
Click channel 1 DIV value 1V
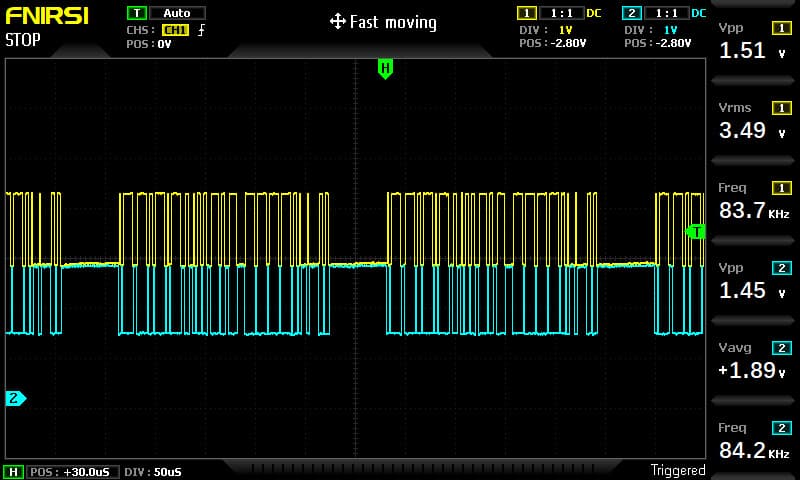point(565,30)
